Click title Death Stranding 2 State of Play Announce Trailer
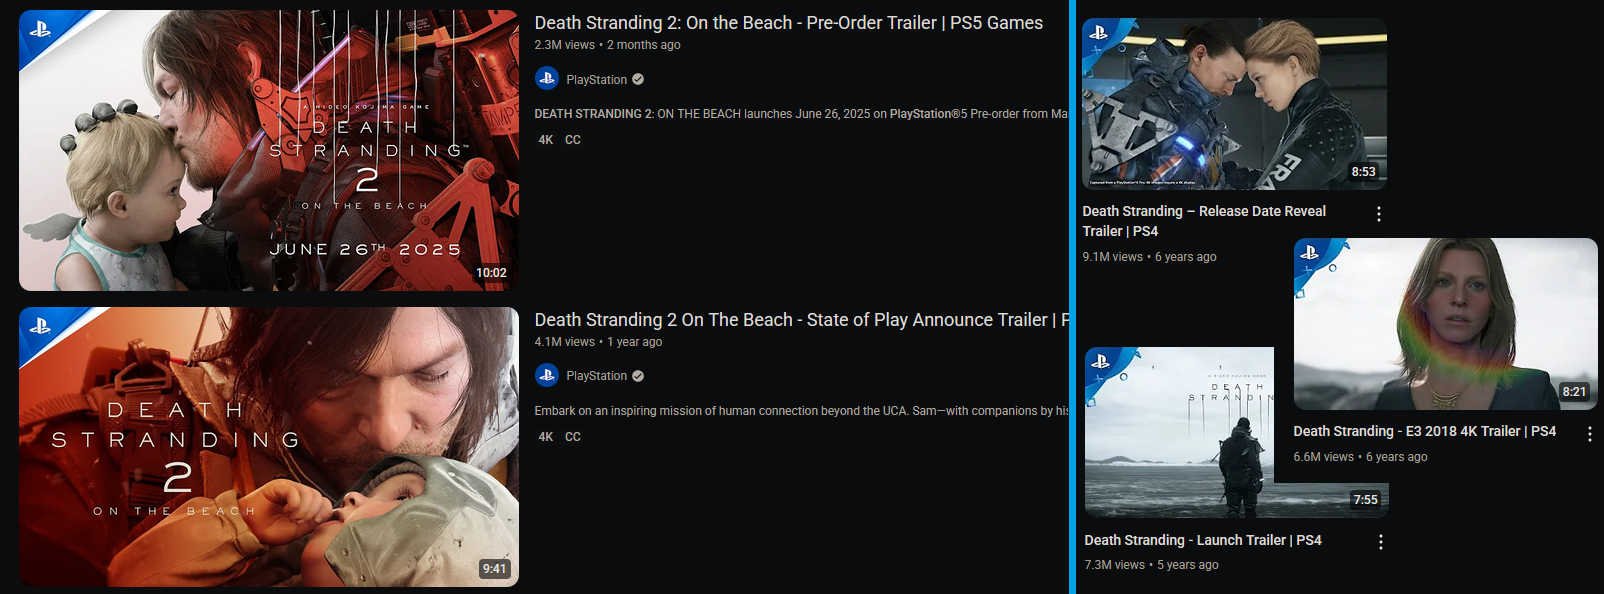The image size is (1604, 594). 802,320
